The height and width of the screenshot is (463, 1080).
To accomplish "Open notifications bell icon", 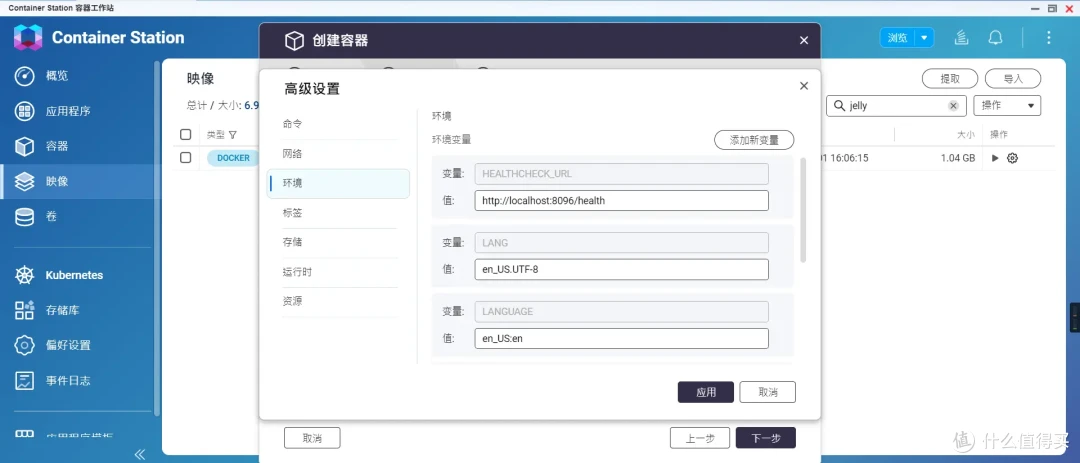I will tap(995, 38).
